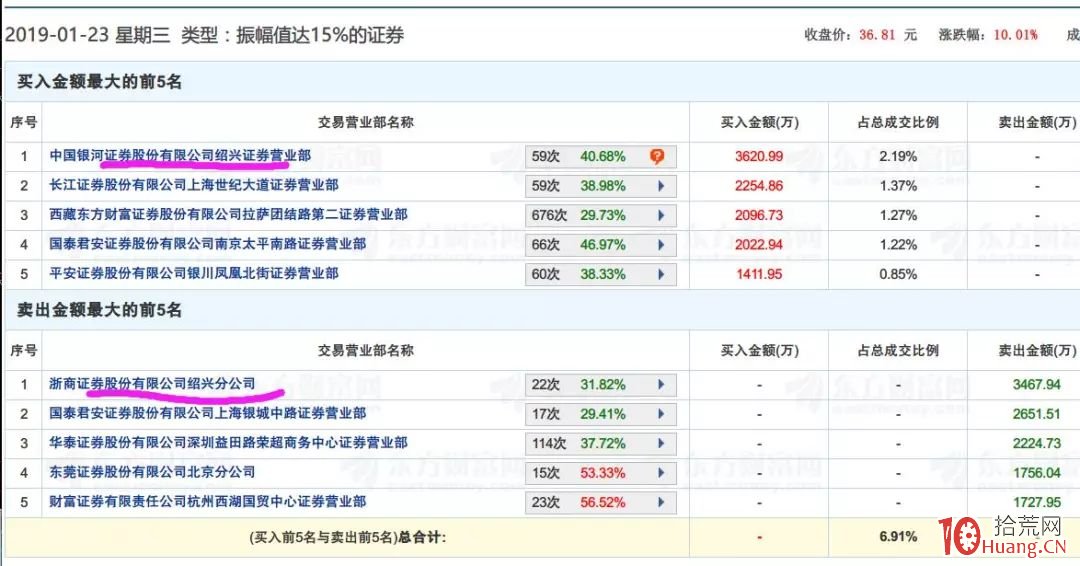This screenshot has height=566, width=1080.
Task: Expand arrow for 长江证券上海世纪大道 row
Action: (661, 186)
